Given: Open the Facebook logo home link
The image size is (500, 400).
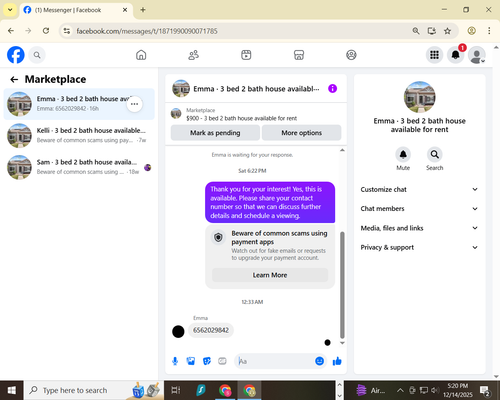Looking at the screenshot, I should (16, 55).
